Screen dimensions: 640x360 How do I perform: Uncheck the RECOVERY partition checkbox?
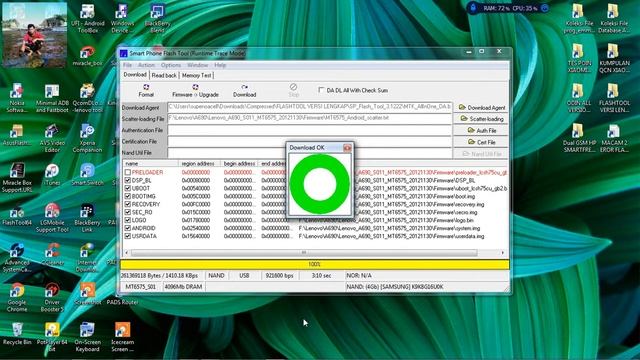[x=128, y=204]
